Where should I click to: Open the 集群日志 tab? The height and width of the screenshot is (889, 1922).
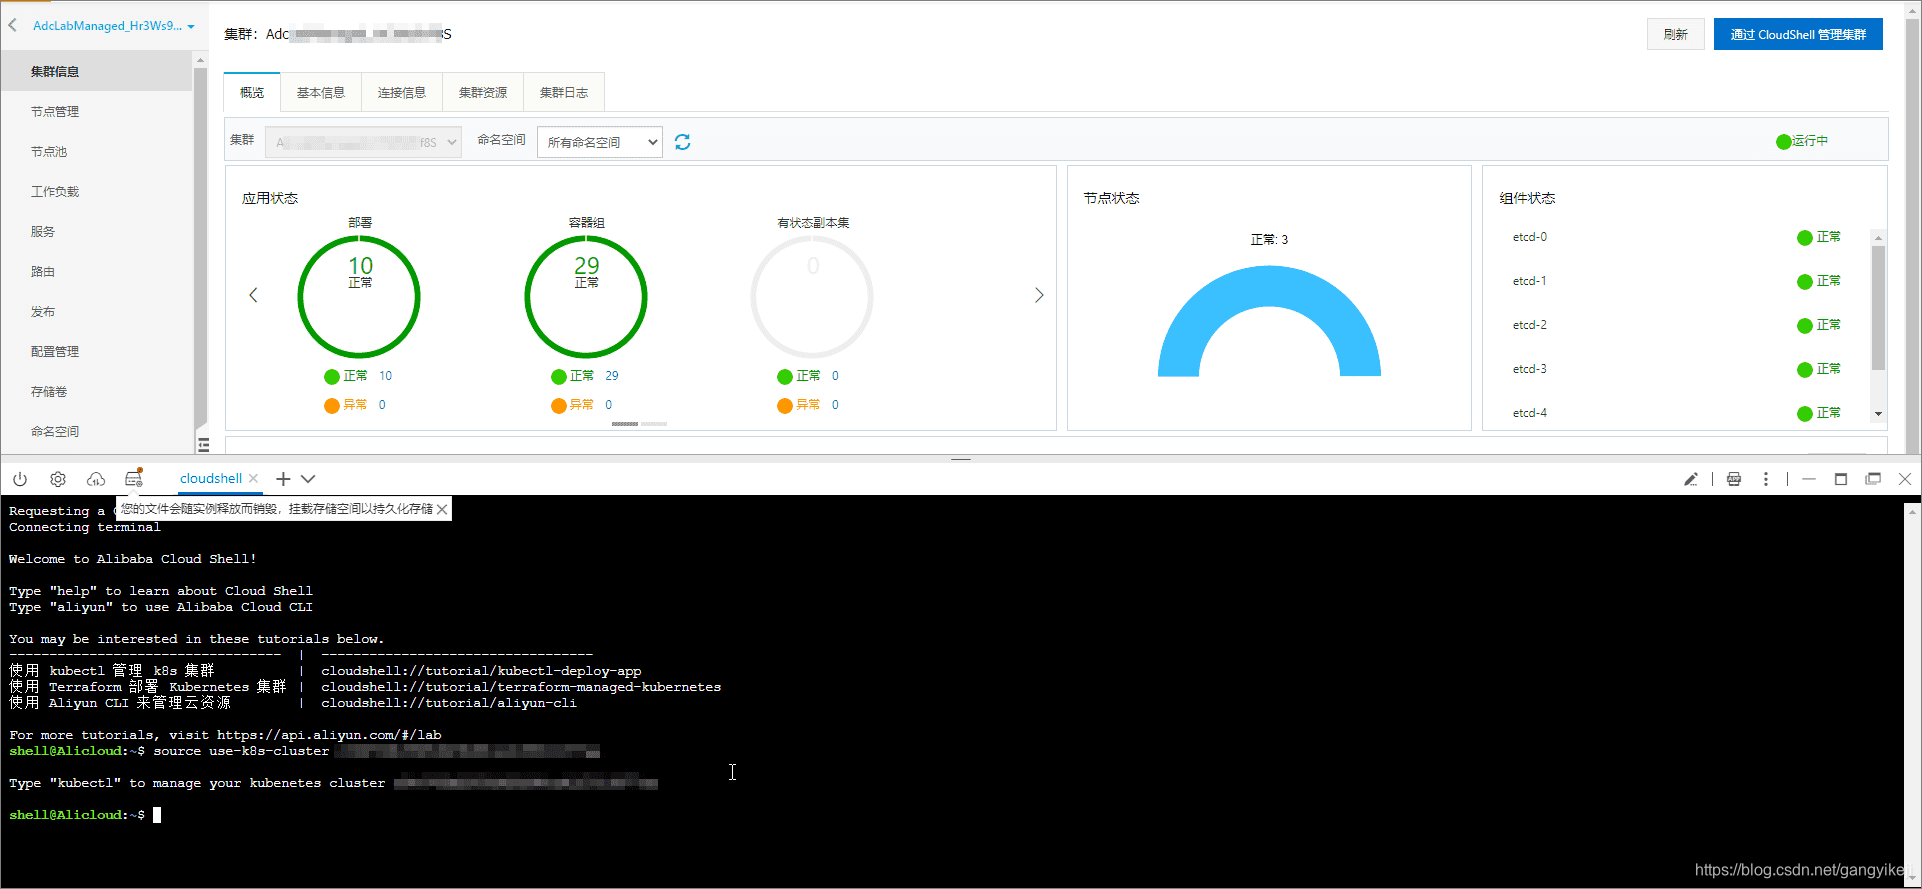coord(564,92)
